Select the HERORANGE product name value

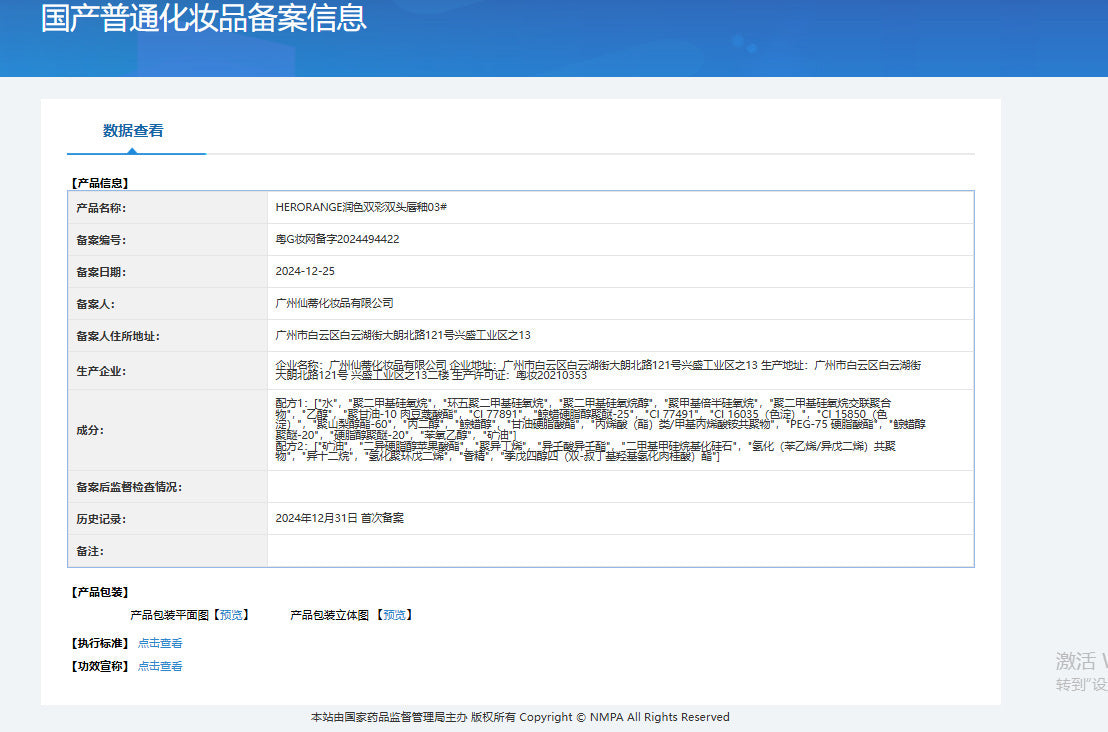click(360, 207)
